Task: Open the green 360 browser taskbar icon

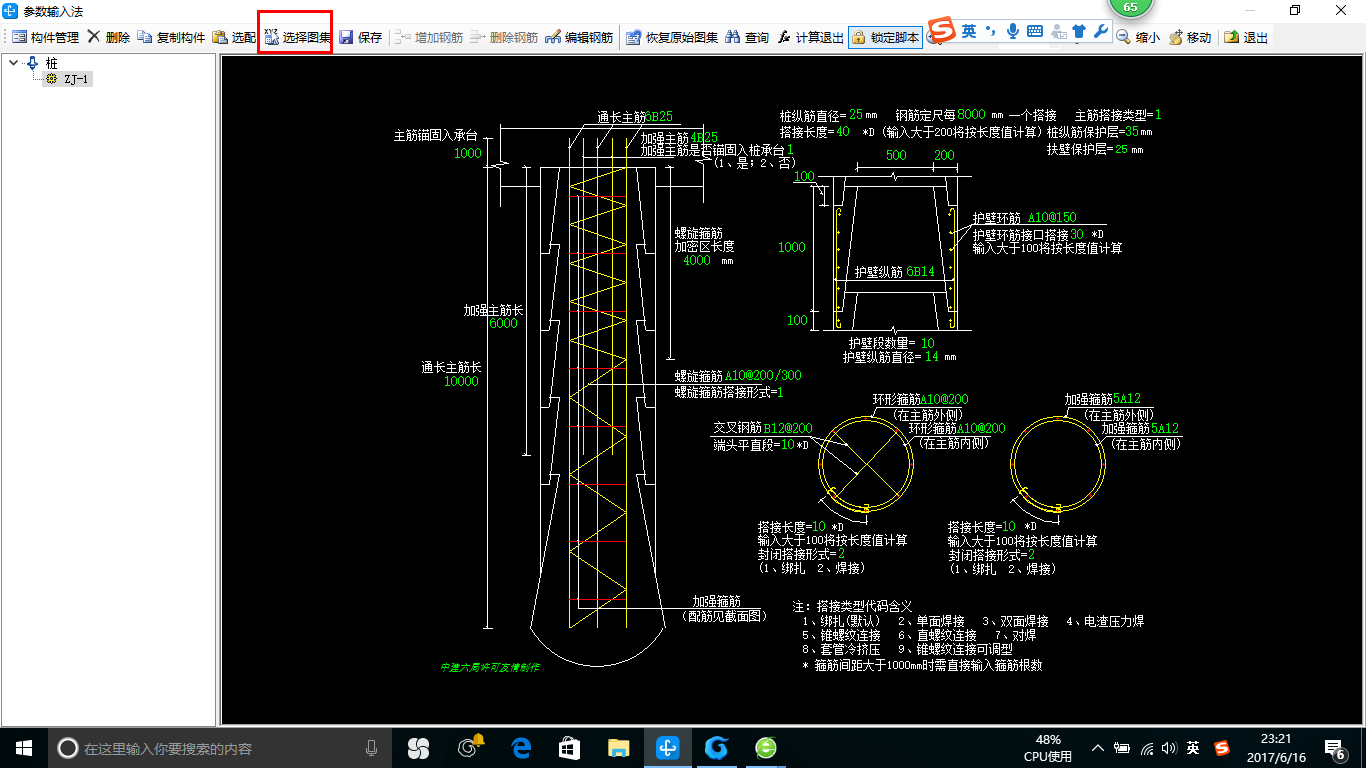Action: [765, 747]
